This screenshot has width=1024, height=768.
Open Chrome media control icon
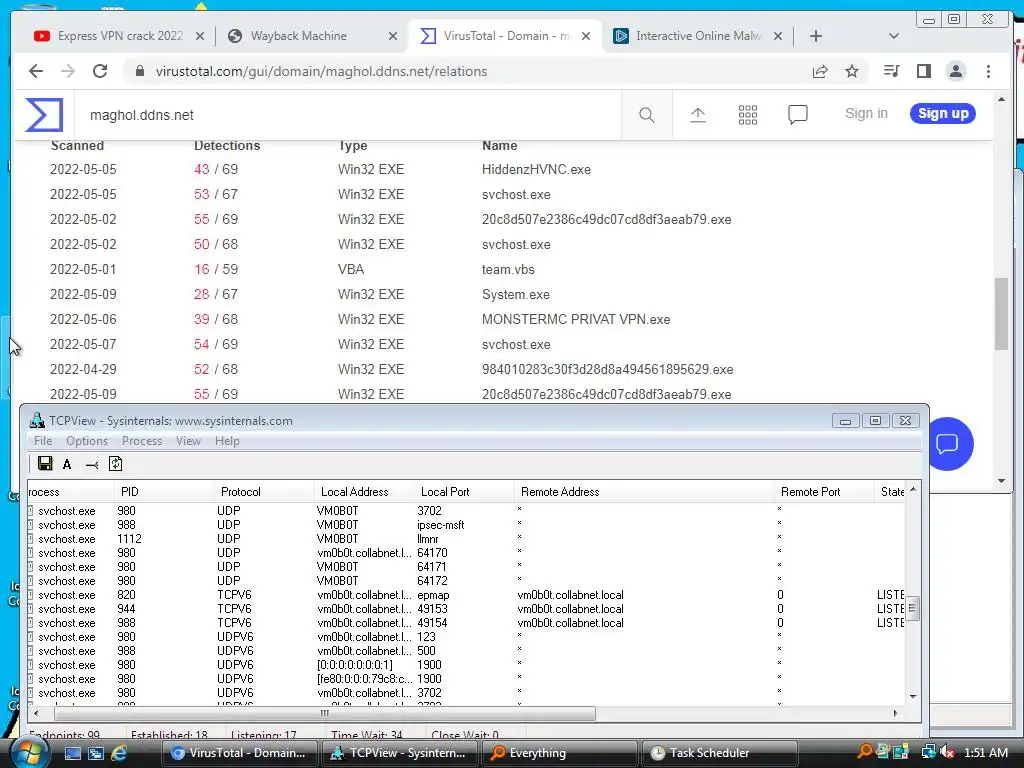(891, 71)
